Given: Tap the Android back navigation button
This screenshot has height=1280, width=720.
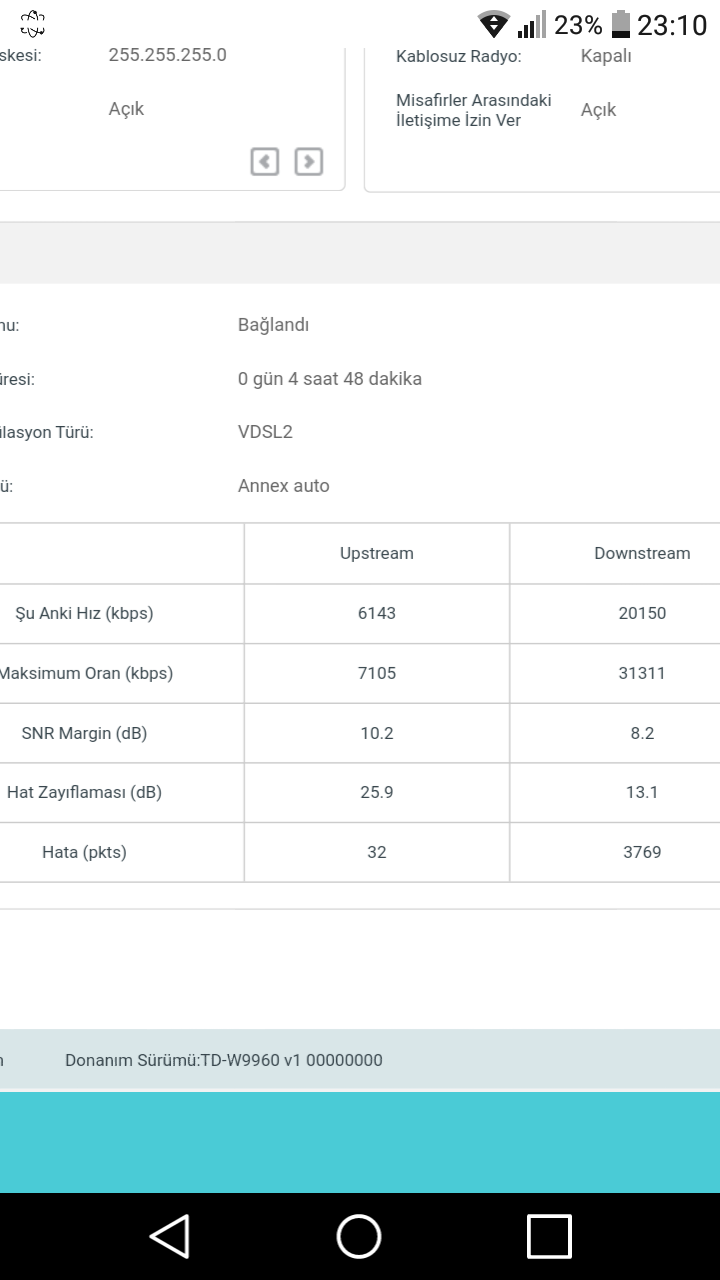Looking at the screenshot, I should pyautogui.click(x=170, y=1236).
